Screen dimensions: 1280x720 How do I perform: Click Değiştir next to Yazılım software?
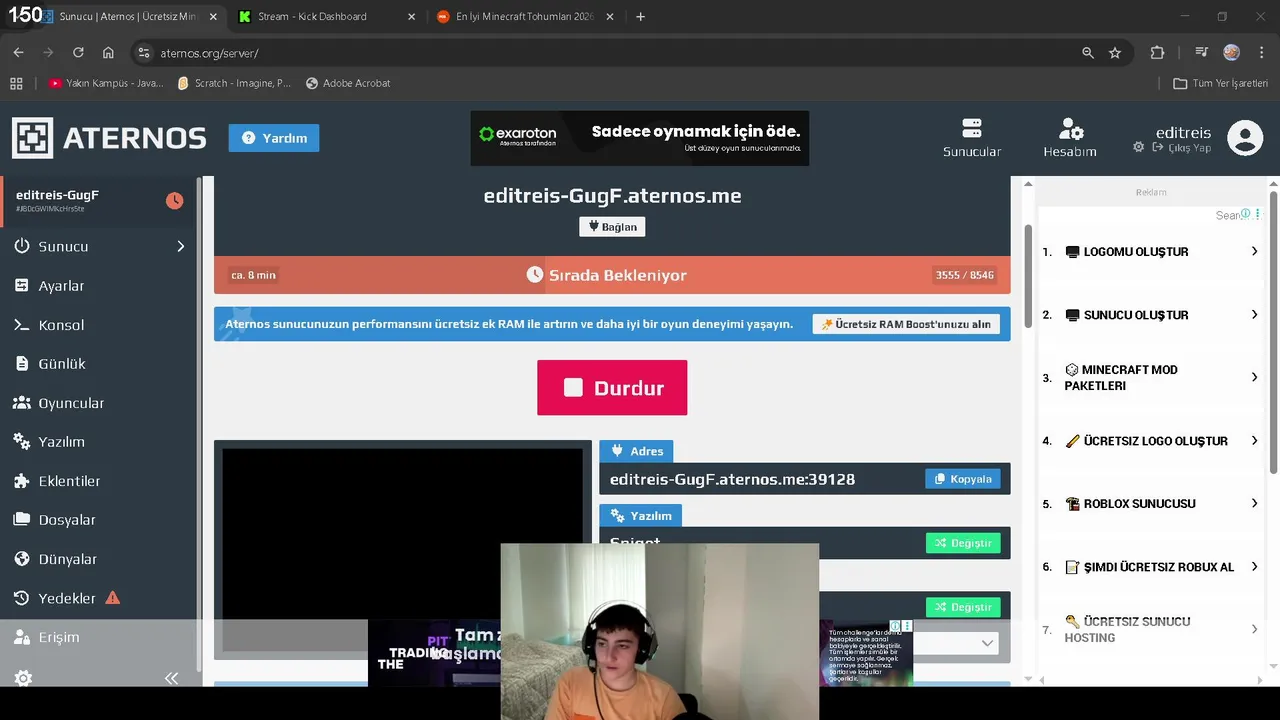(963, 543)
